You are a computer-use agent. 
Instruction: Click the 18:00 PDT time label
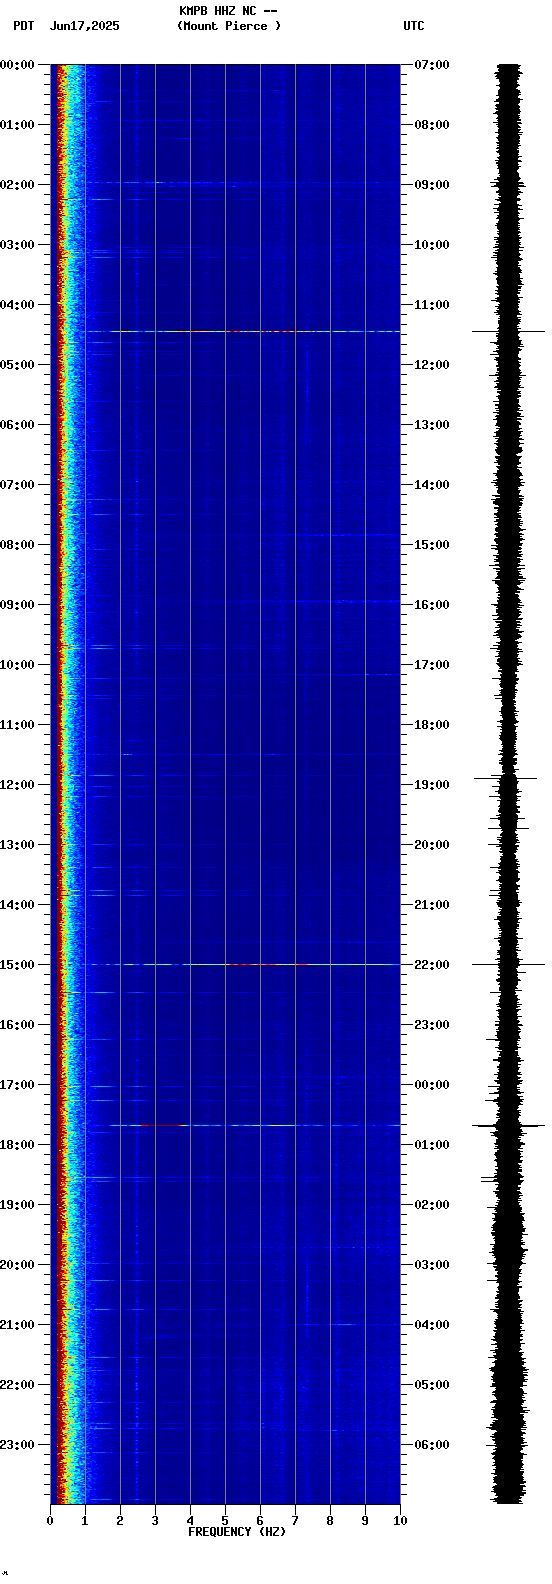point(17,1145)
